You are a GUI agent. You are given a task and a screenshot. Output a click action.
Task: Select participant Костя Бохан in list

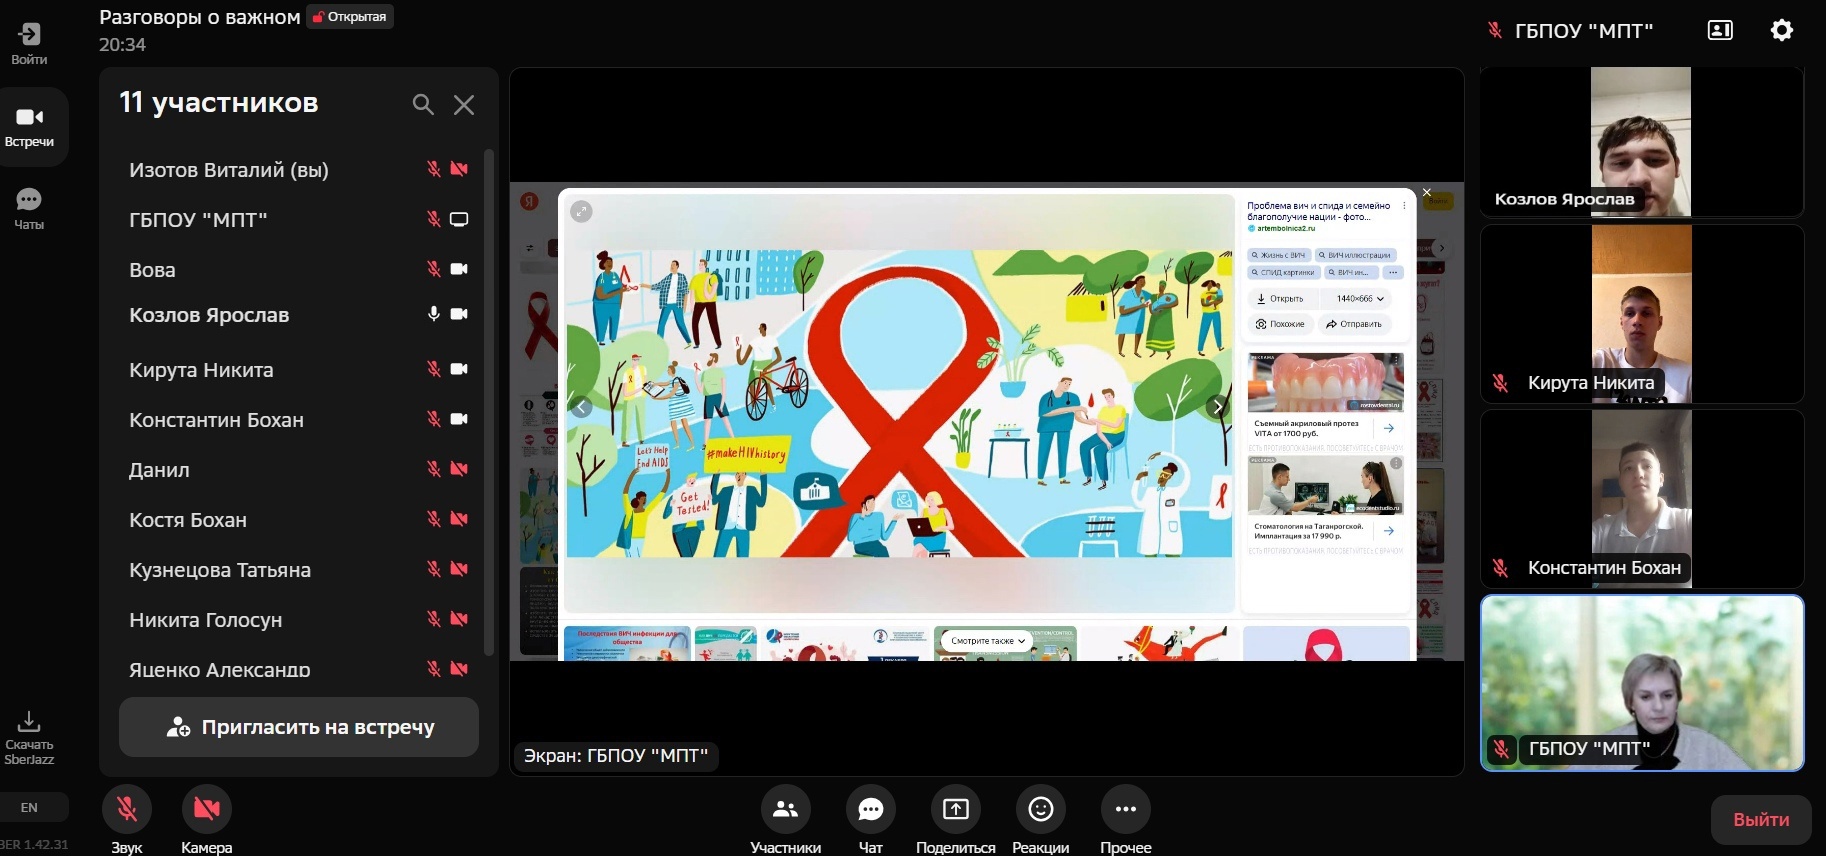tap(188, 520)
